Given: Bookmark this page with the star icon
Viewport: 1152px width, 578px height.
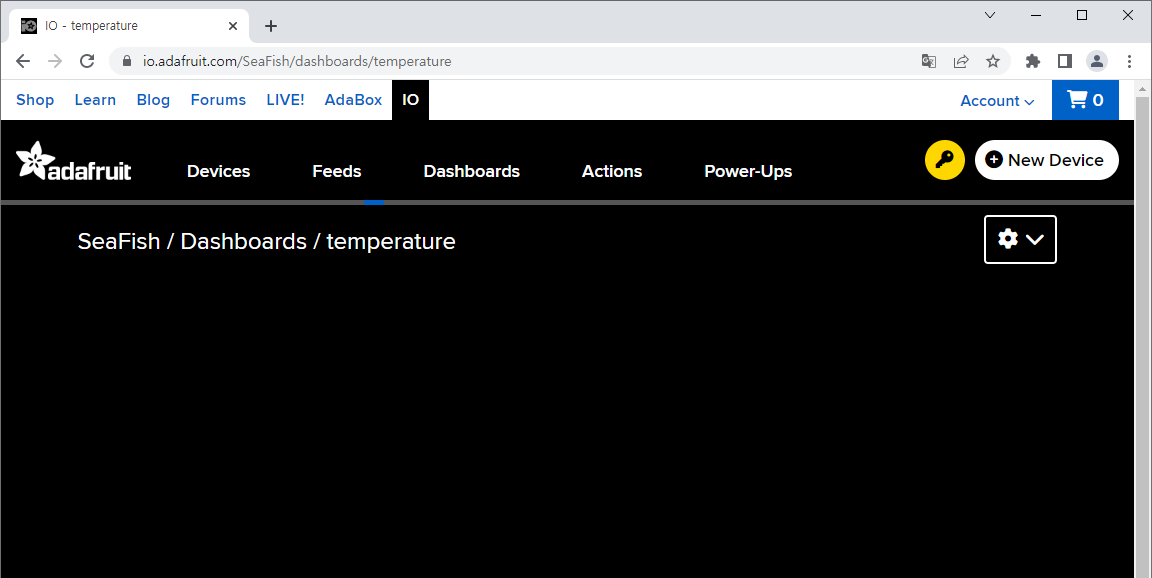Looking at the screenshot, I should (x=993, y=61).
